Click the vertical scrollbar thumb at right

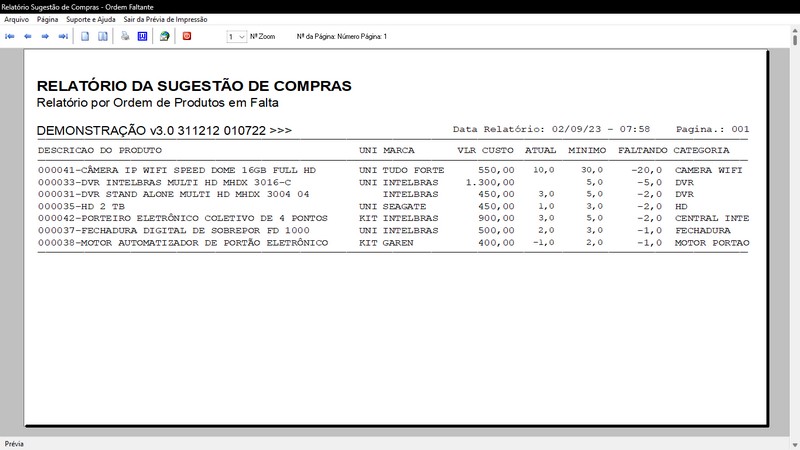(x=795, y=39)
